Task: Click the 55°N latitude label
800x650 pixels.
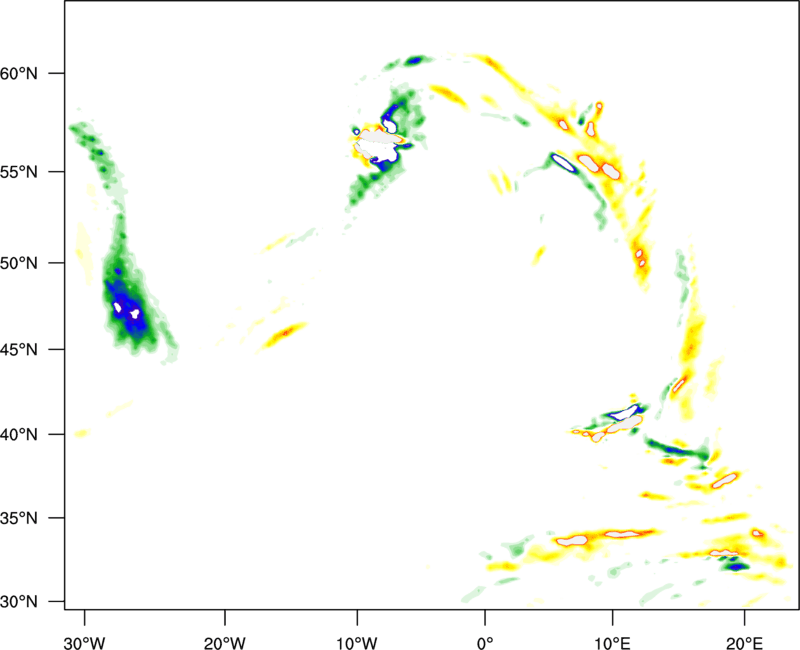Action: 19,172
